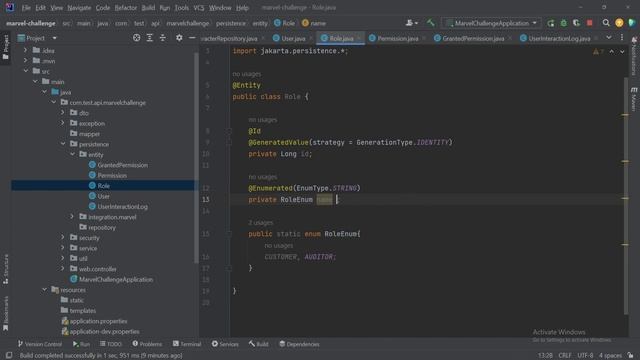Image resolution: width=640 pixels, height=360 pixels.
Task: Open the Maven tool window
Action: 634,98
